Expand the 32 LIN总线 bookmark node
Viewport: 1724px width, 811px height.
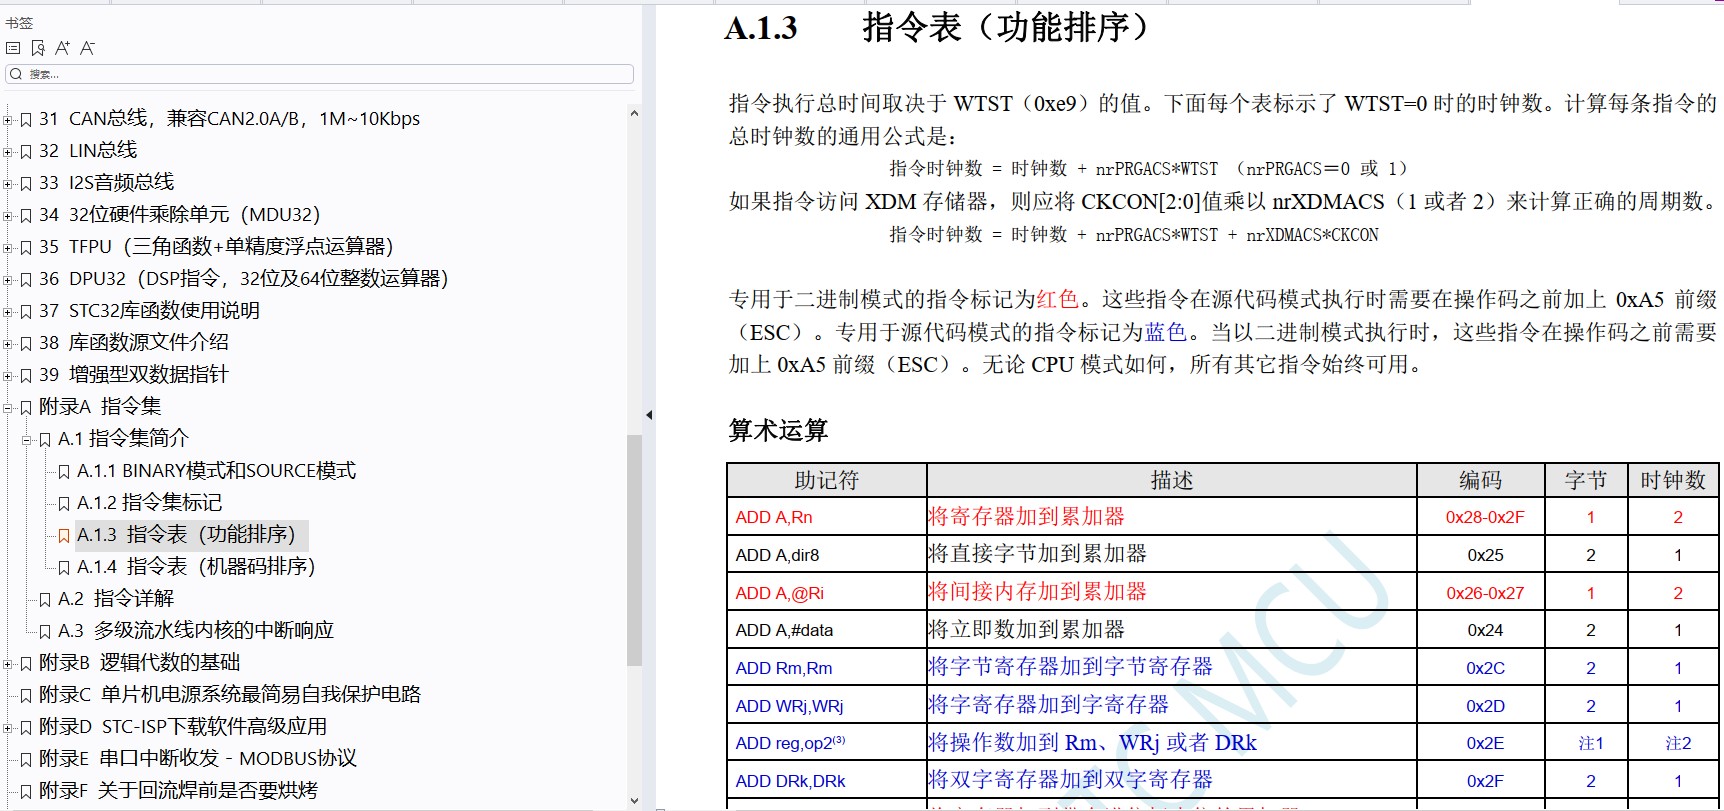point(8,152)
